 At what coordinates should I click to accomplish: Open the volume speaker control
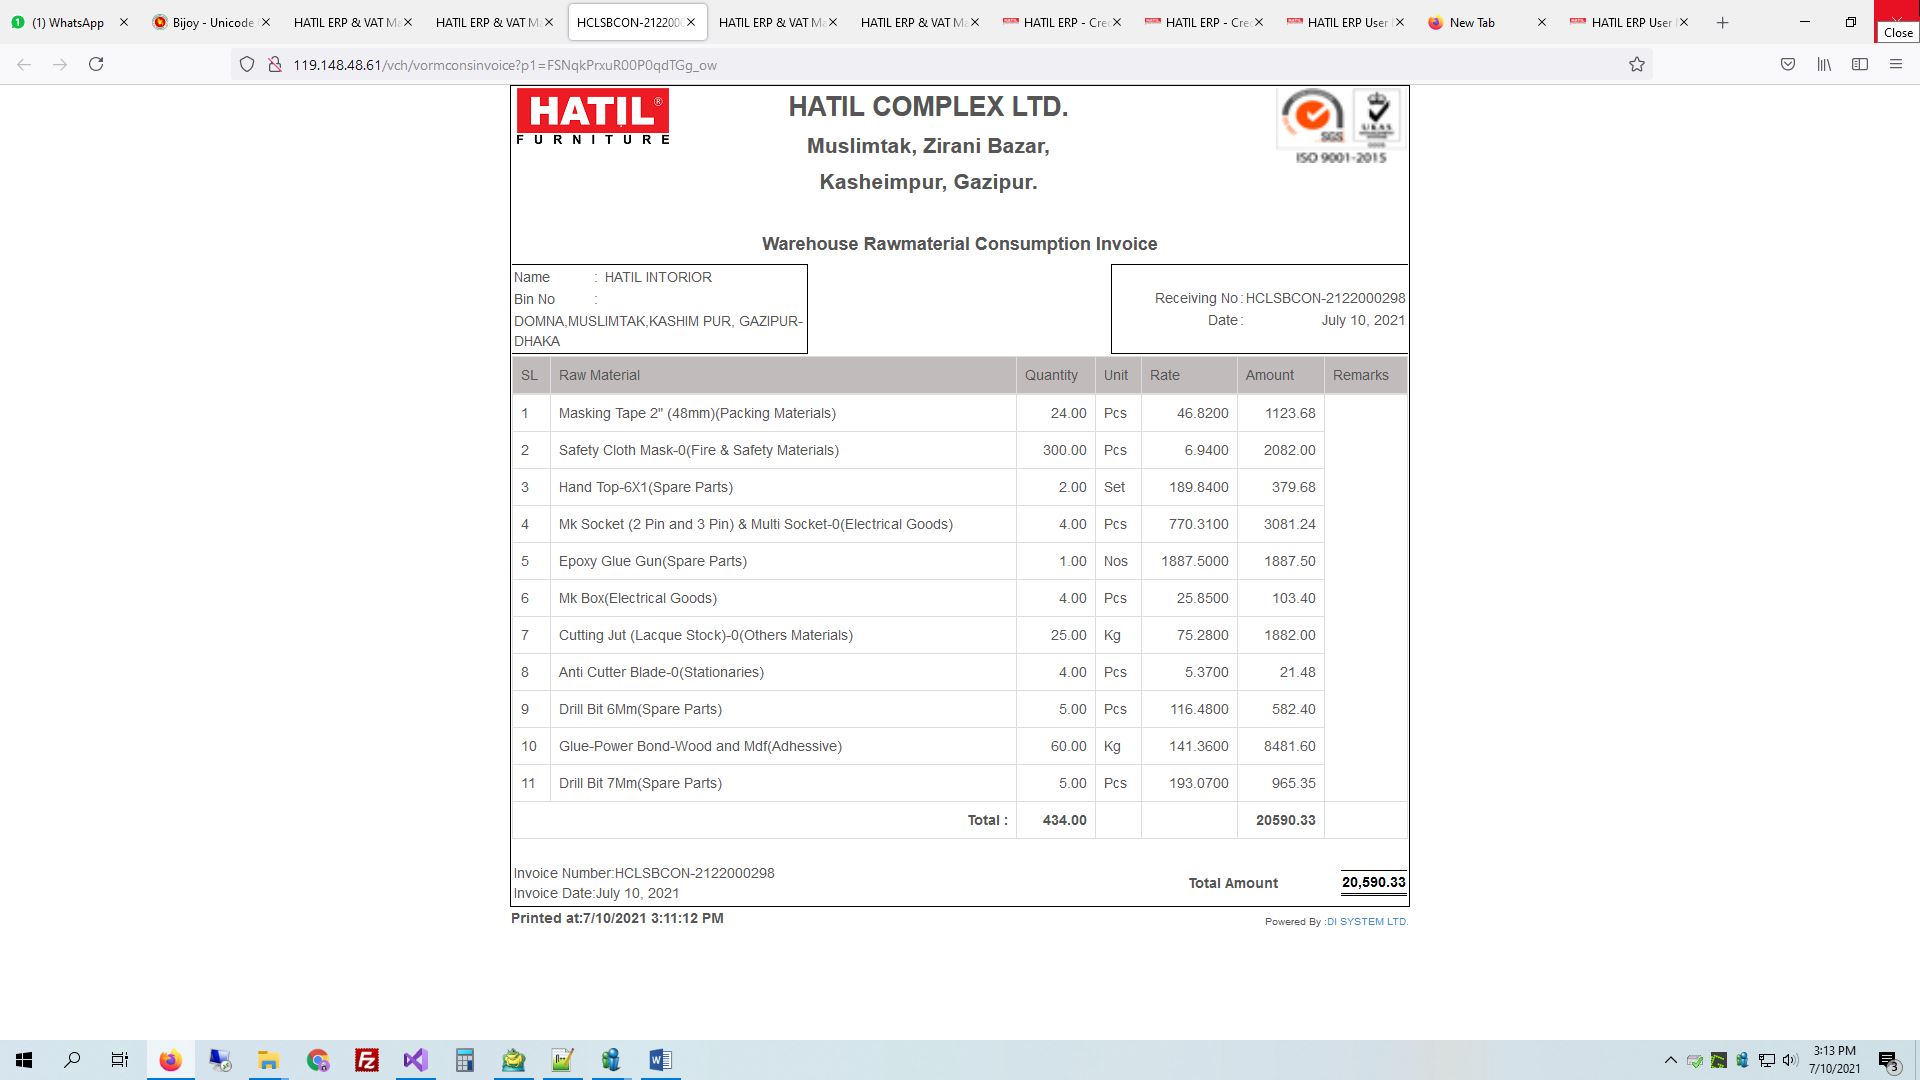click(x=1790, y=1060)
